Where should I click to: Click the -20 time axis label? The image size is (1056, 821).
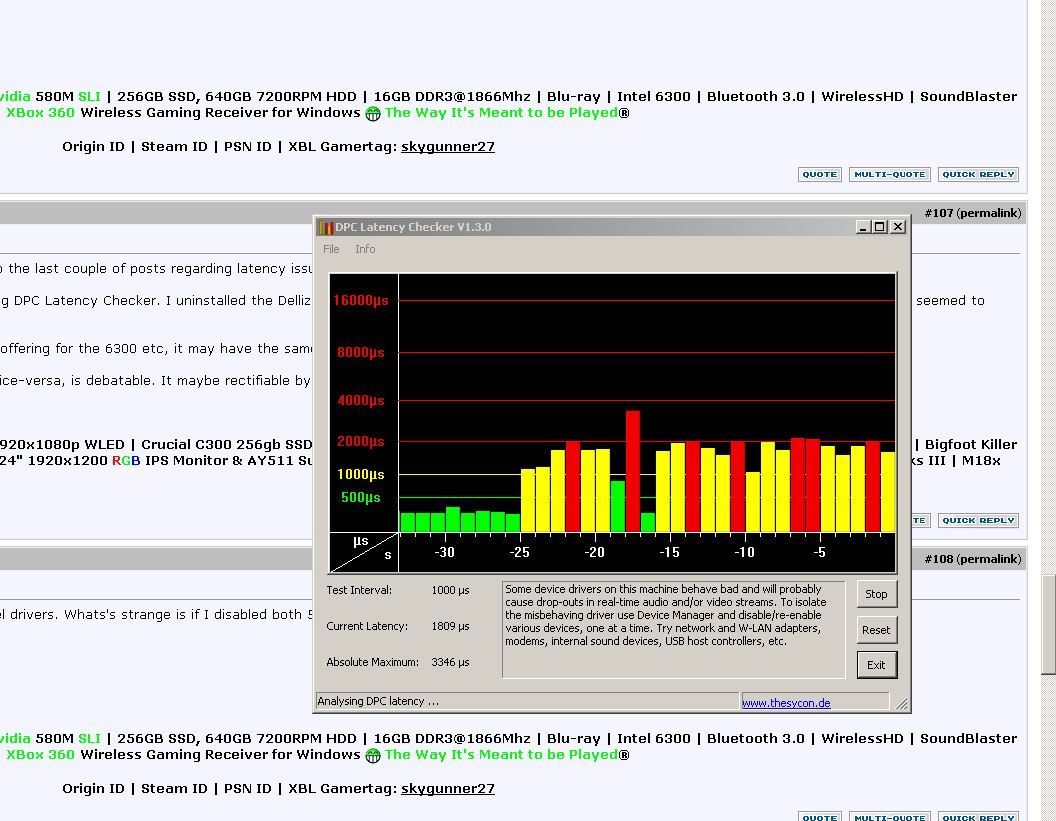594,552
